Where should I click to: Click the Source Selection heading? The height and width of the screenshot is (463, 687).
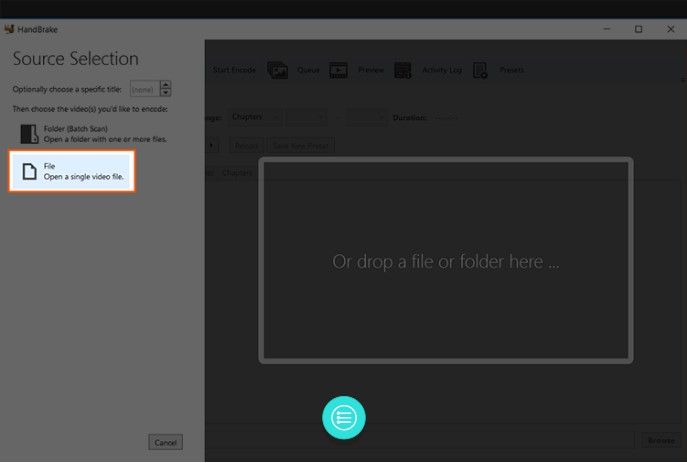(x=75, y=59)
